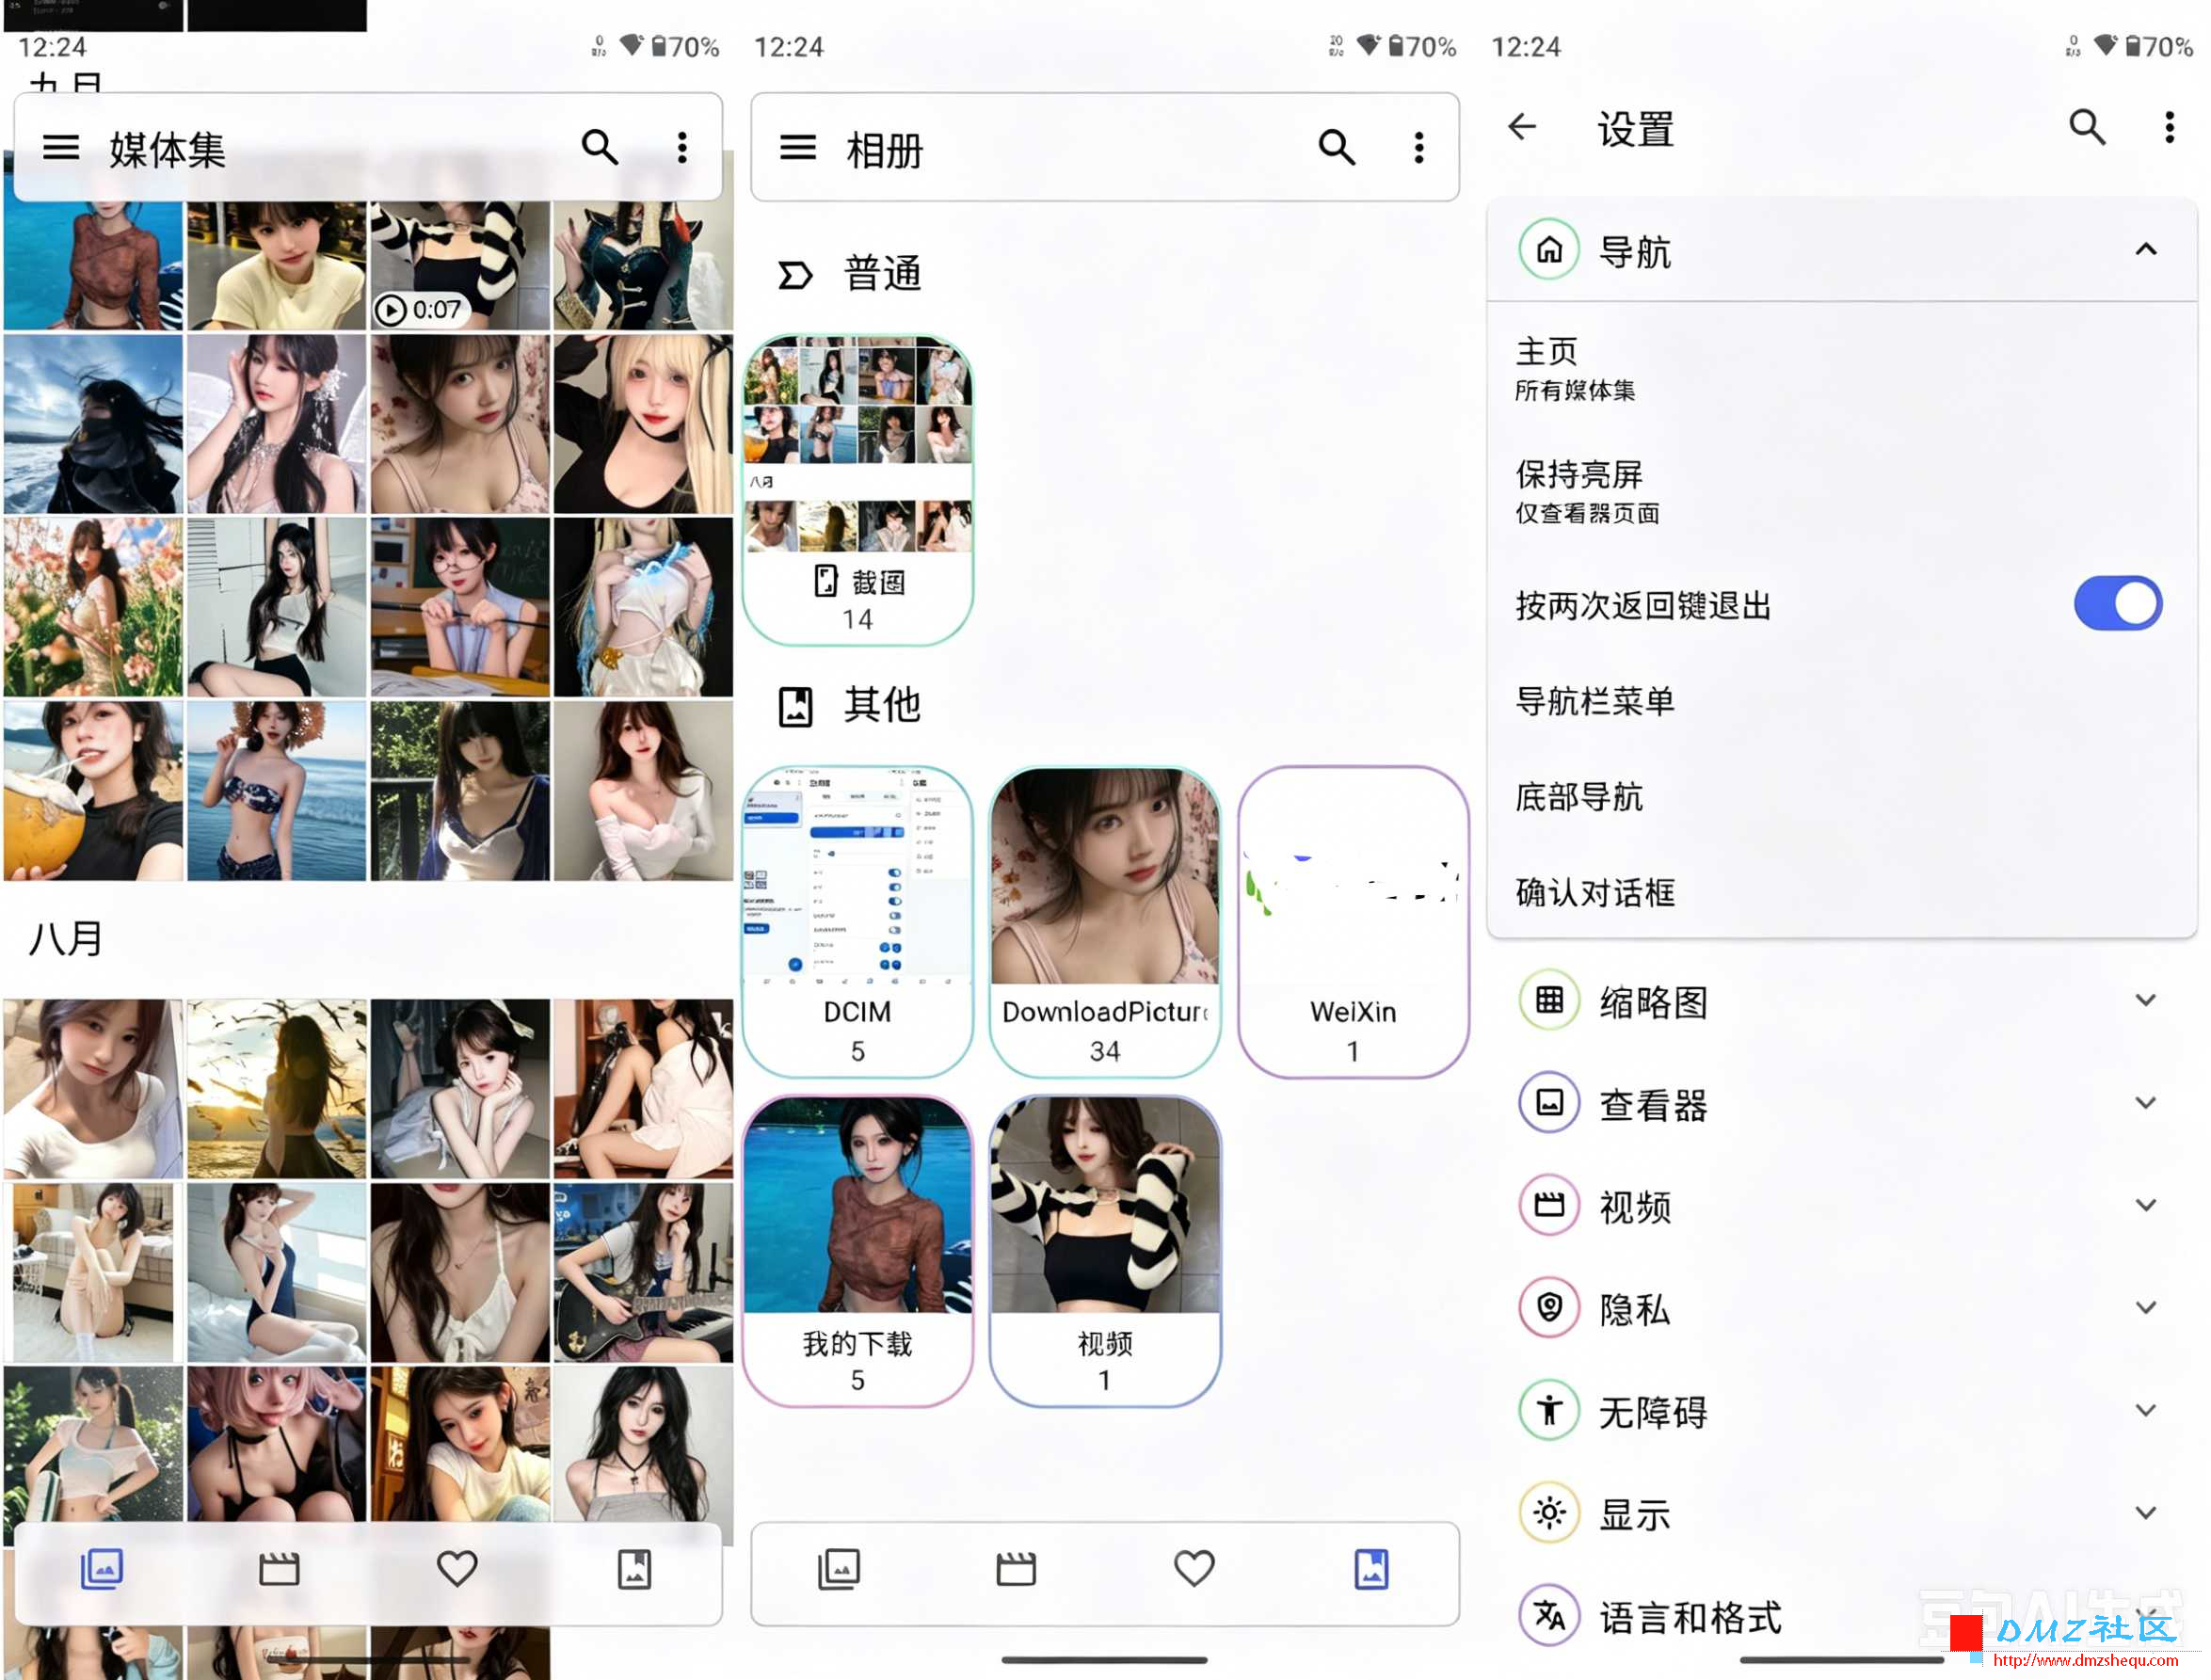The width and height of the screenshot is (2211, 1680).
Task: Tap the search icon in 媒体集 header
Action: [599, 148]
